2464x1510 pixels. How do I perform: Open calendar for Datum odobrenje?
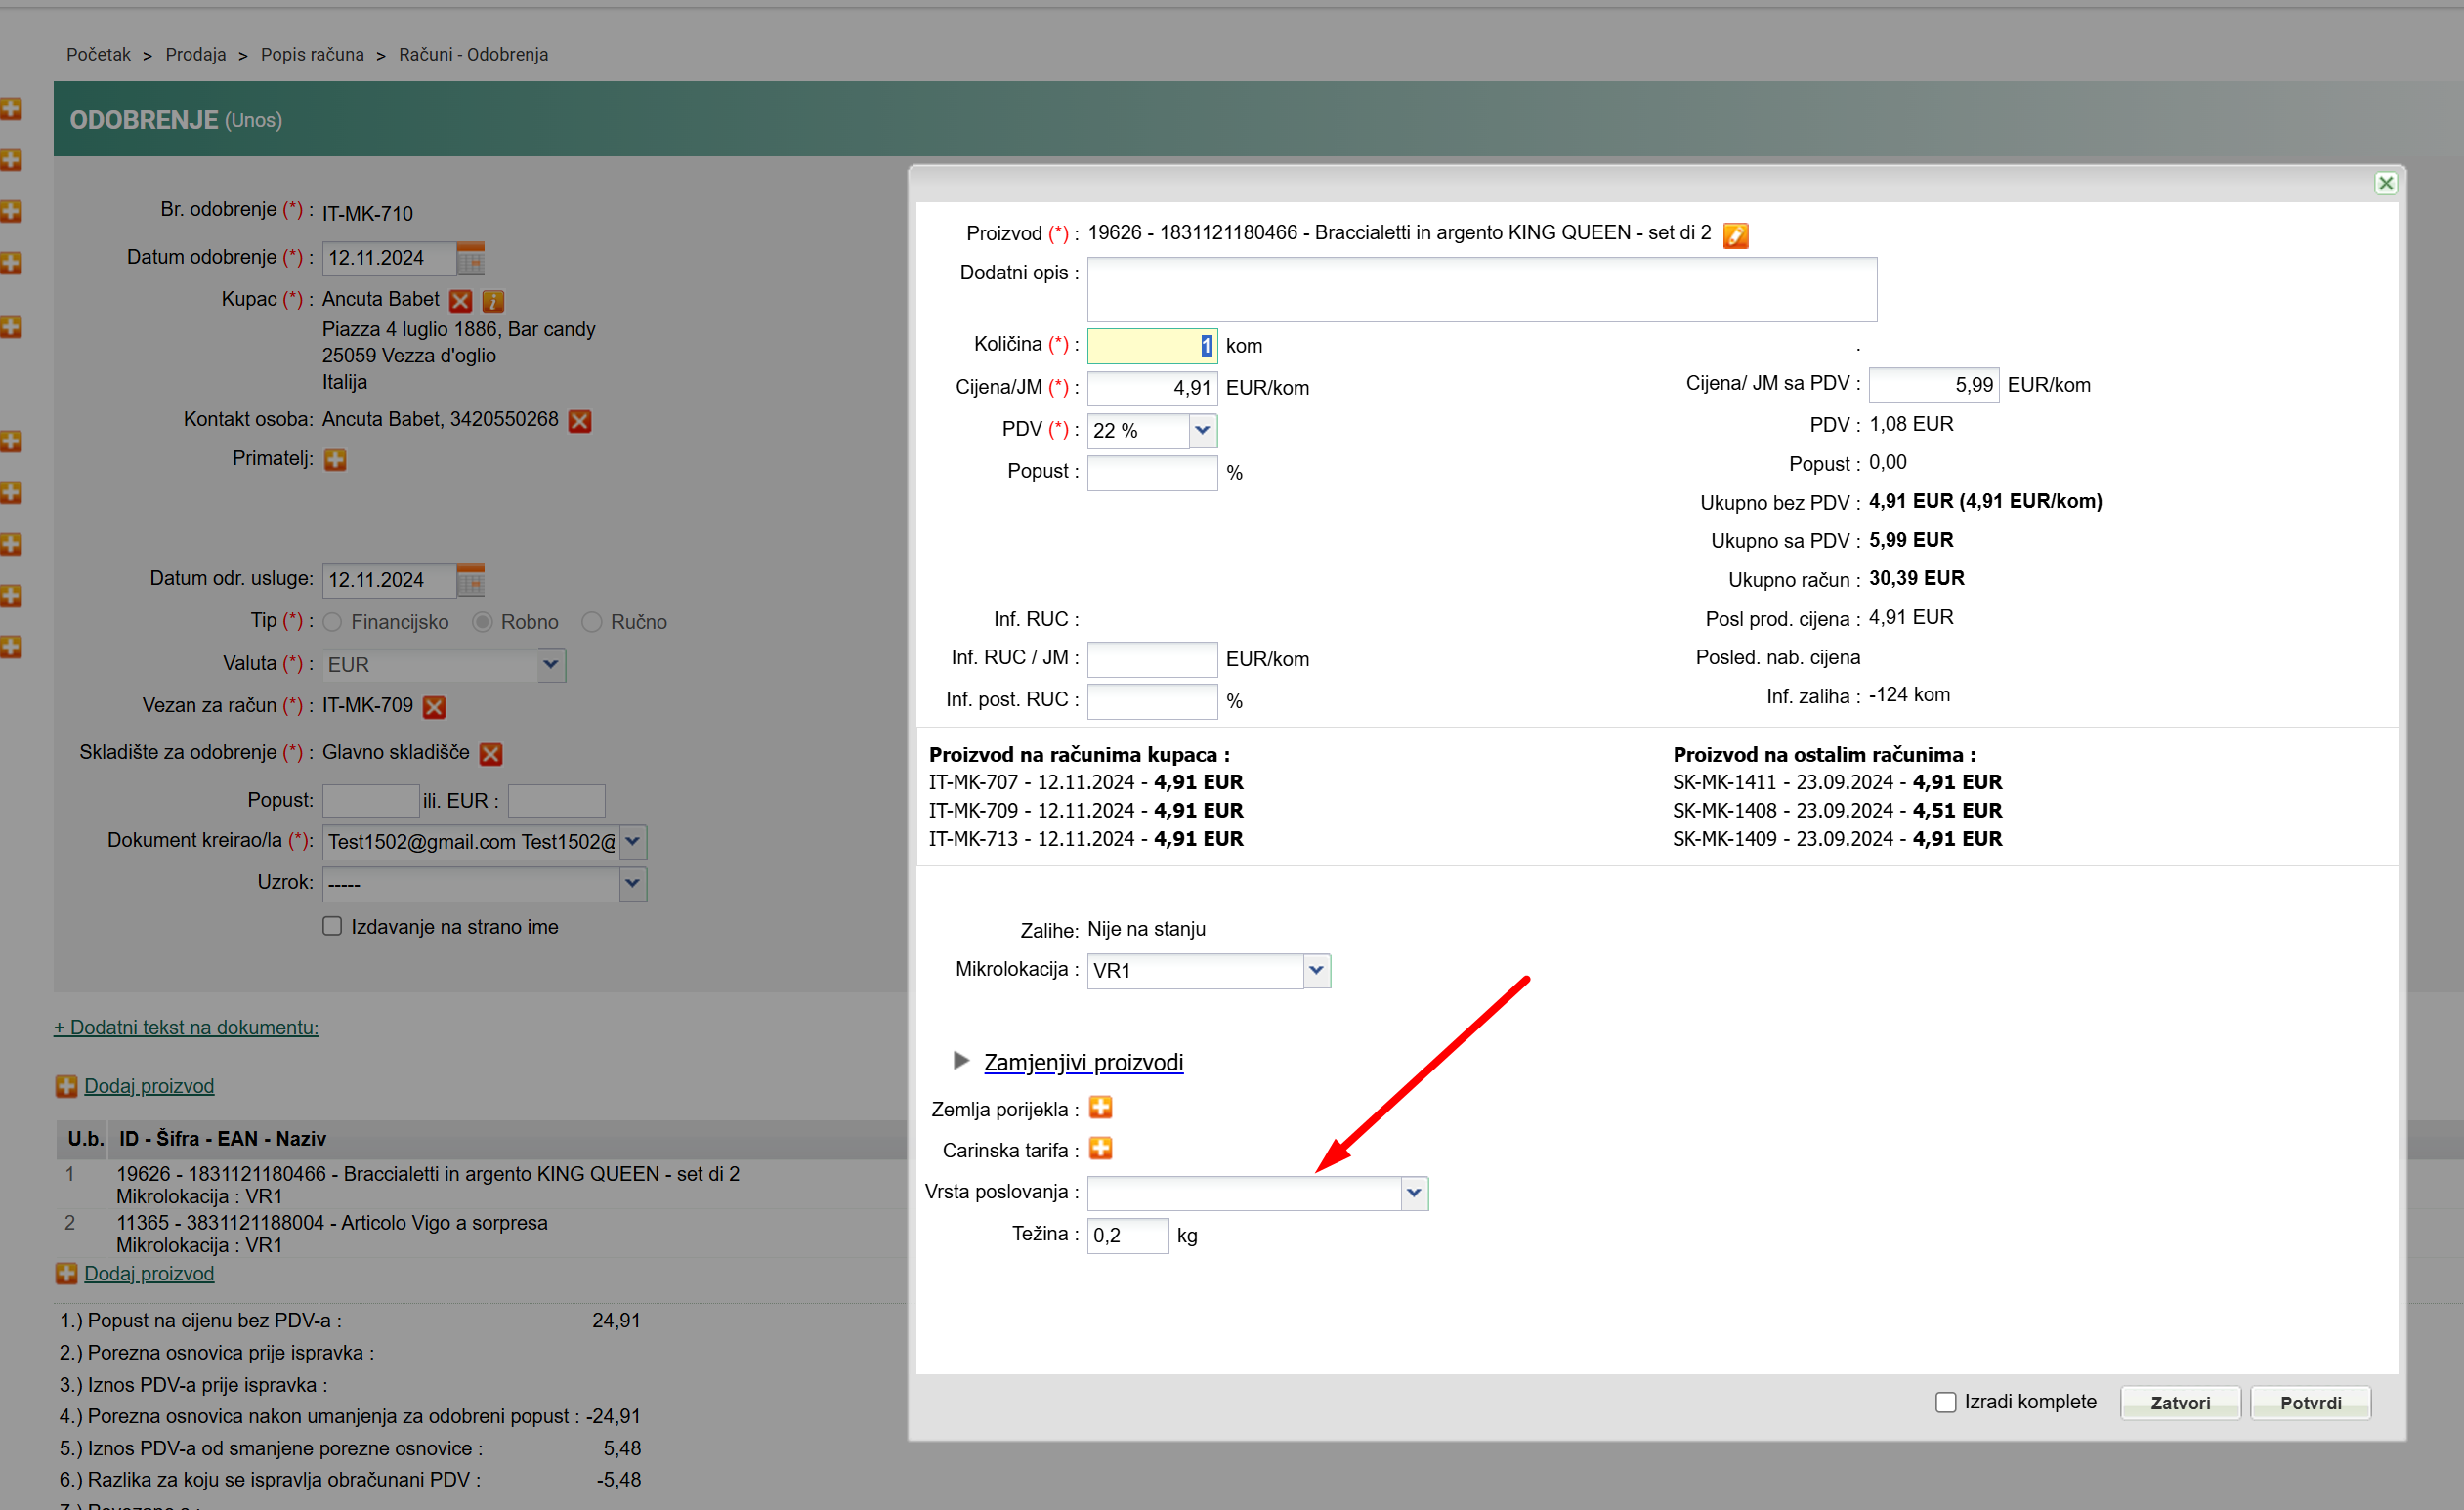click(x=470, y=258)
